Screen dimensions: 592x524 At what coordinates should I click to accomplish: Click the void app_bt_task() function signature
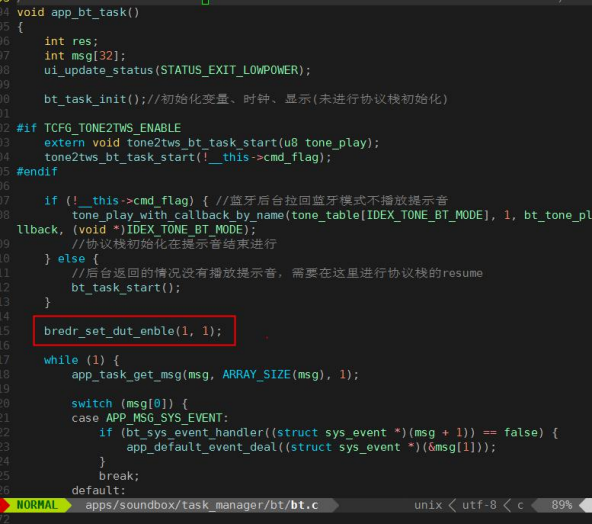coord(78,12)
